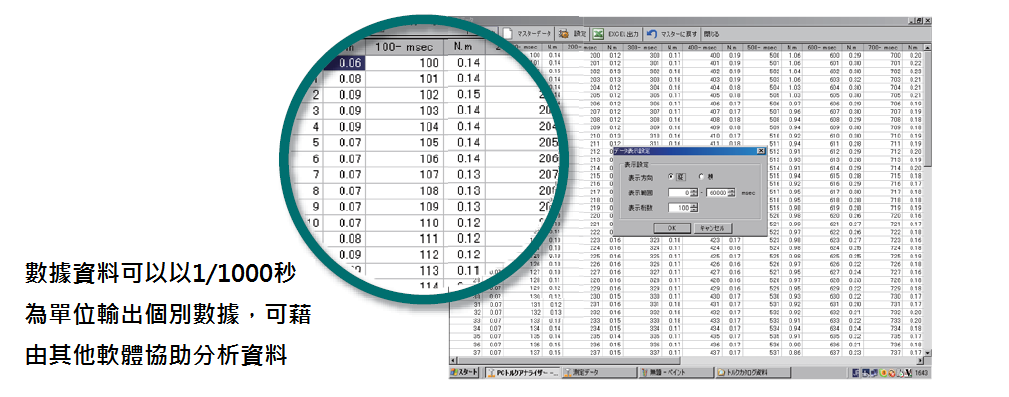The width and height of the screenshot is (1009, 397).
Task: Click the 60000 msec range end spinner
Action: 731,192
